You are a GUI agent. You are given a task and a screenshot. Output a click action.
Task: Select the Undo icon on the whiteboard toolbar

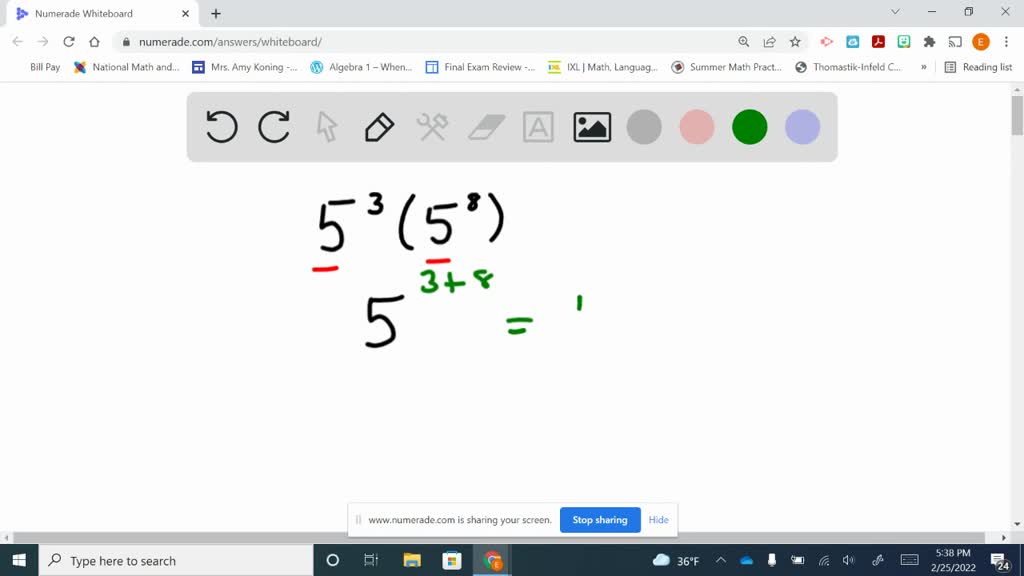click(221, 127)
